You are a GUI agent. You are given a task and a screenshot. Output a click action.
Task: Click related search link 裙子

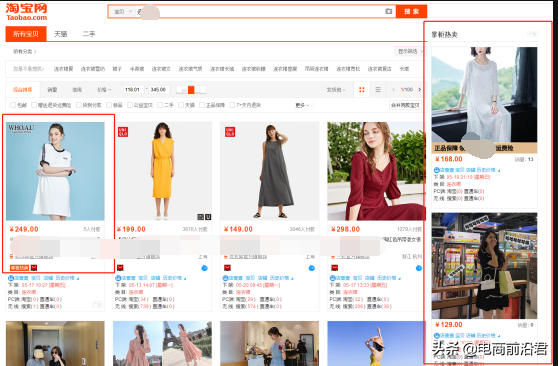(117, 69)
